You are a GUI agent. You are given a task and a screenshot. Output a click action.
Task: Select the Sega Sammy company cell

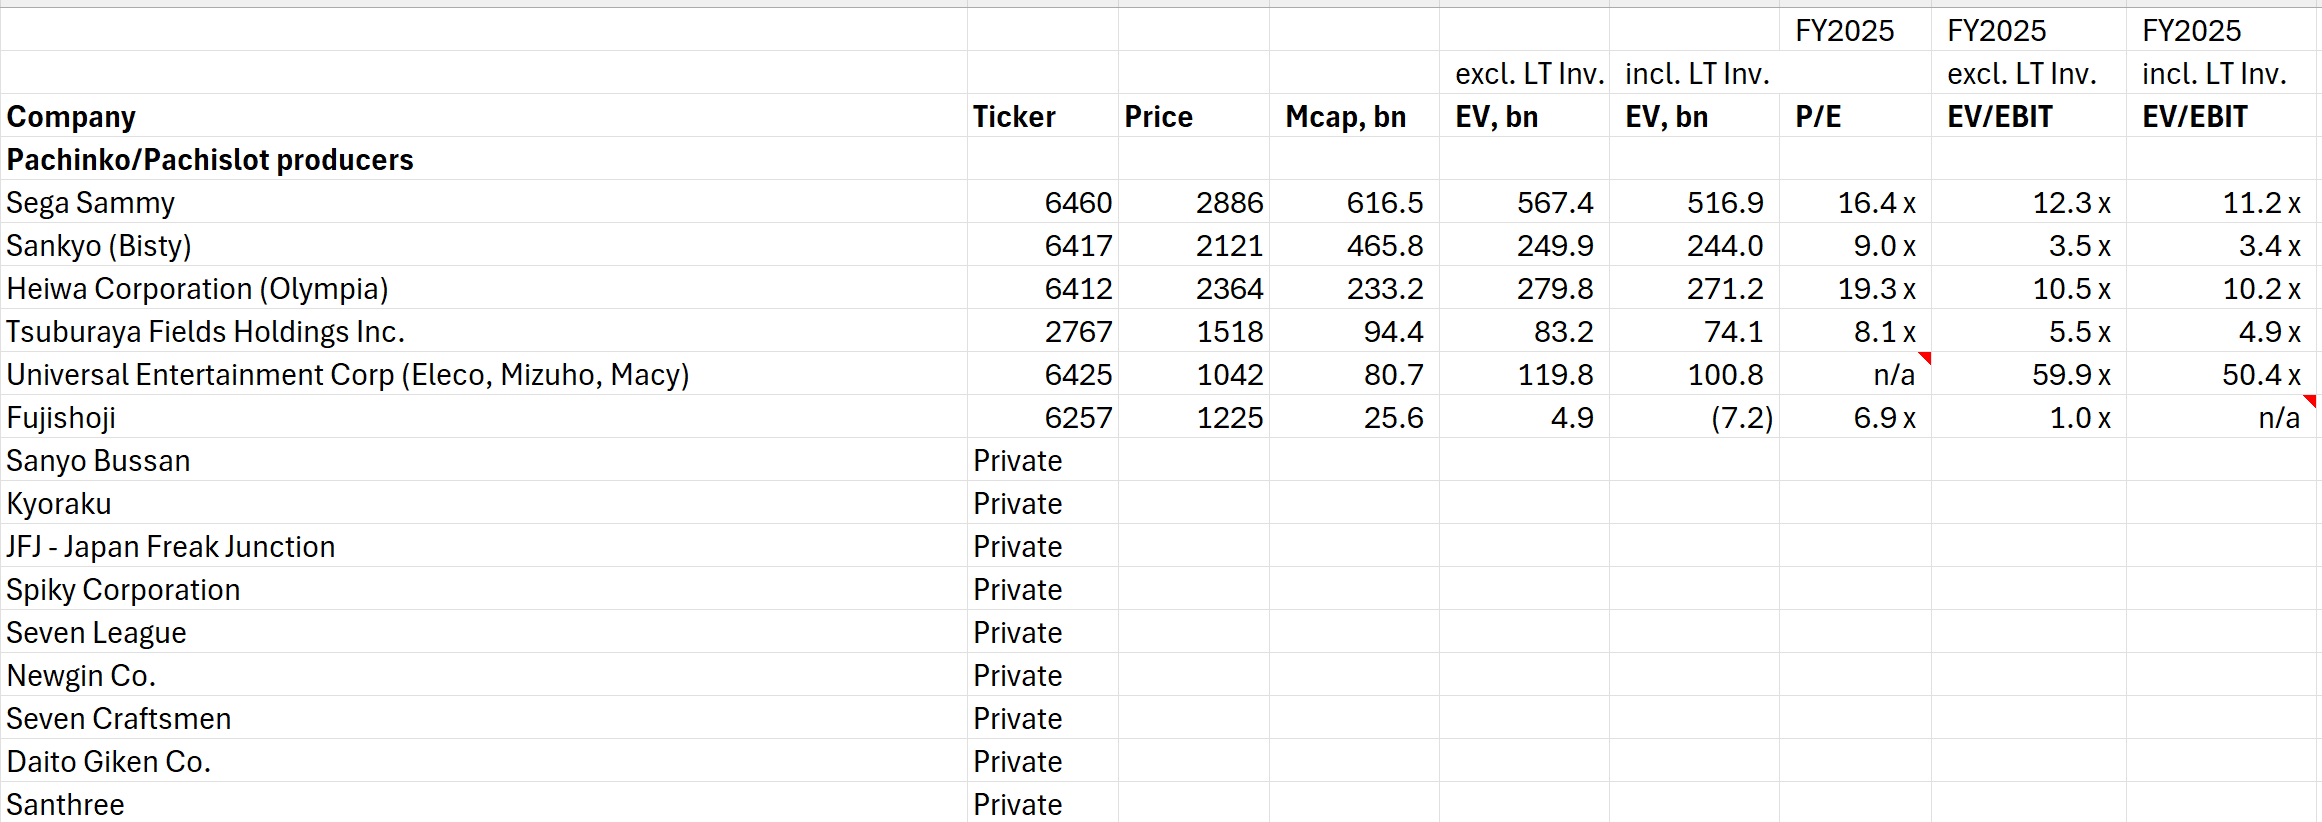click(x=484, y=202)
